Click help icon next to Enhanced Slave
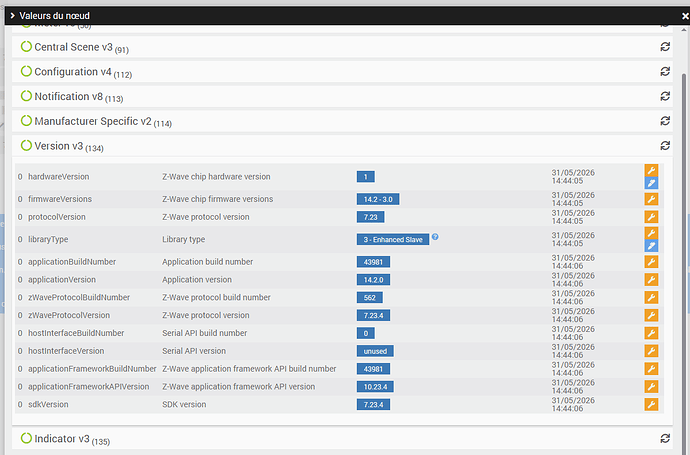Screen dimensions: 690x455 click(x=435, y=237)
